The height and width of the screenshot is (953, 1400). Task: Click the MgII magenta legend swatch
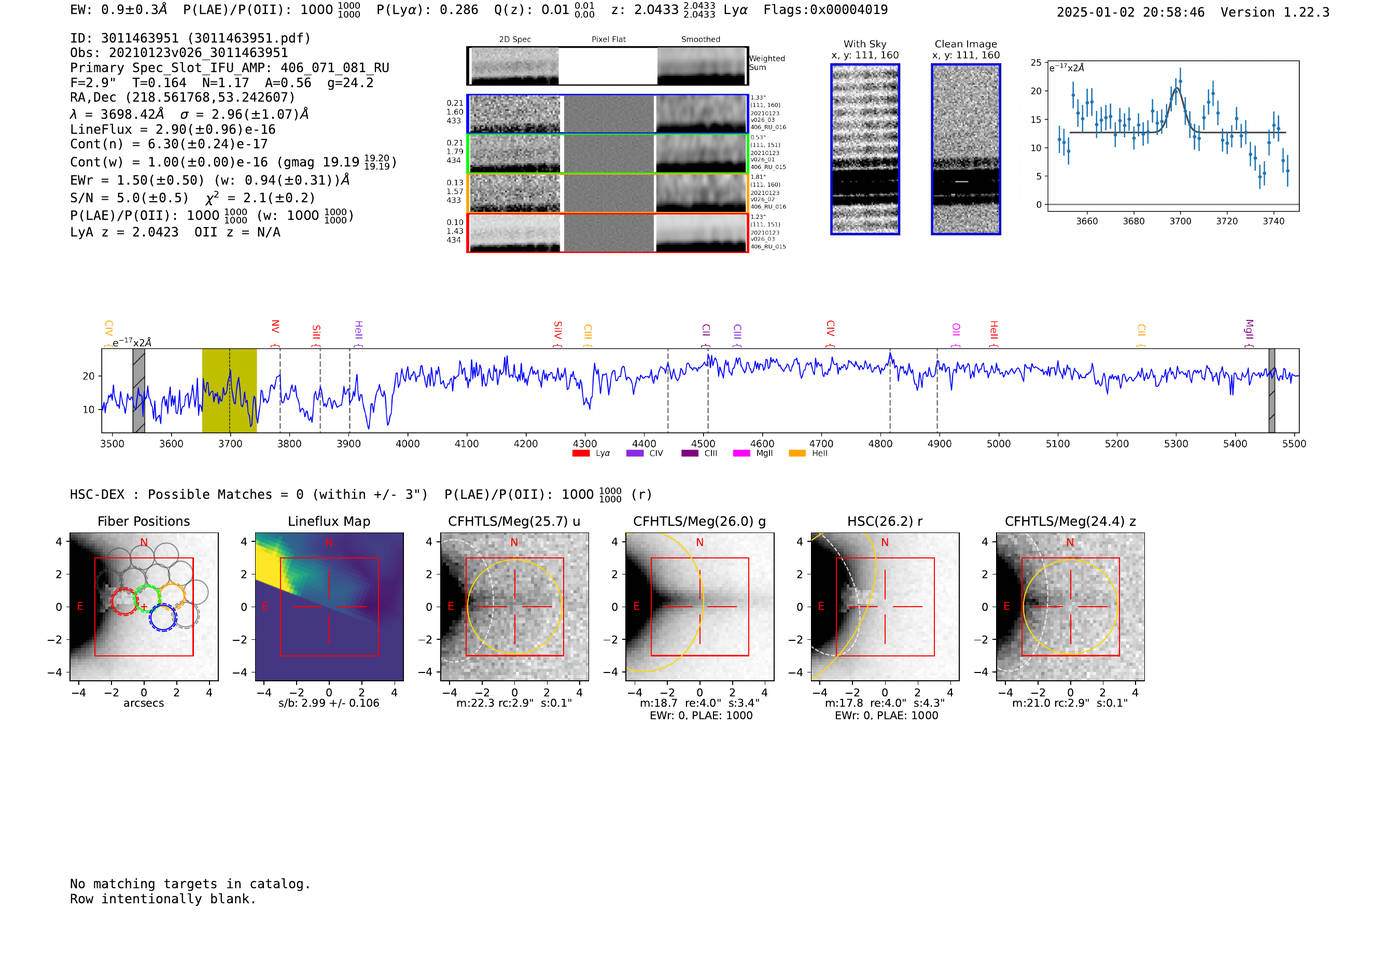point(741,453)
